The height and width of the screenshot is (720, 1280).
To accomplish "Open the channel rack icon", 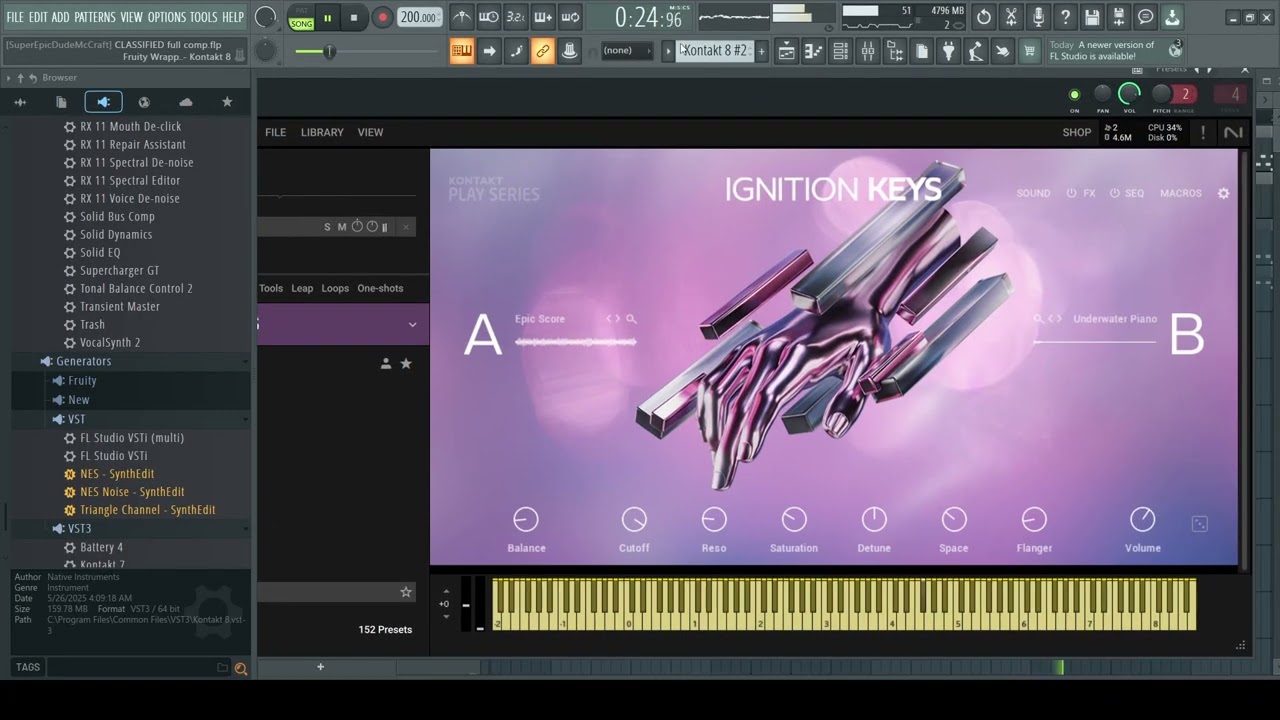I will tap(840, 52).
